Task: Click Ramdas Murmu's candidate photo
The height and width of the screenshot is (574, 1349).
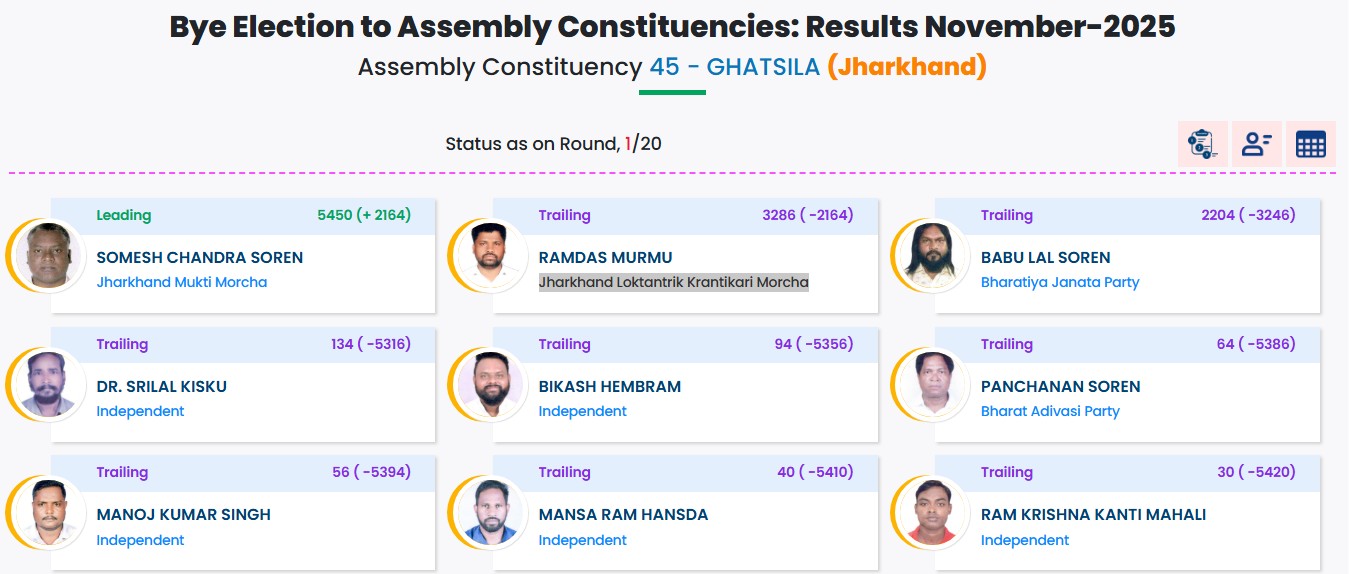Action: point(490,255)
